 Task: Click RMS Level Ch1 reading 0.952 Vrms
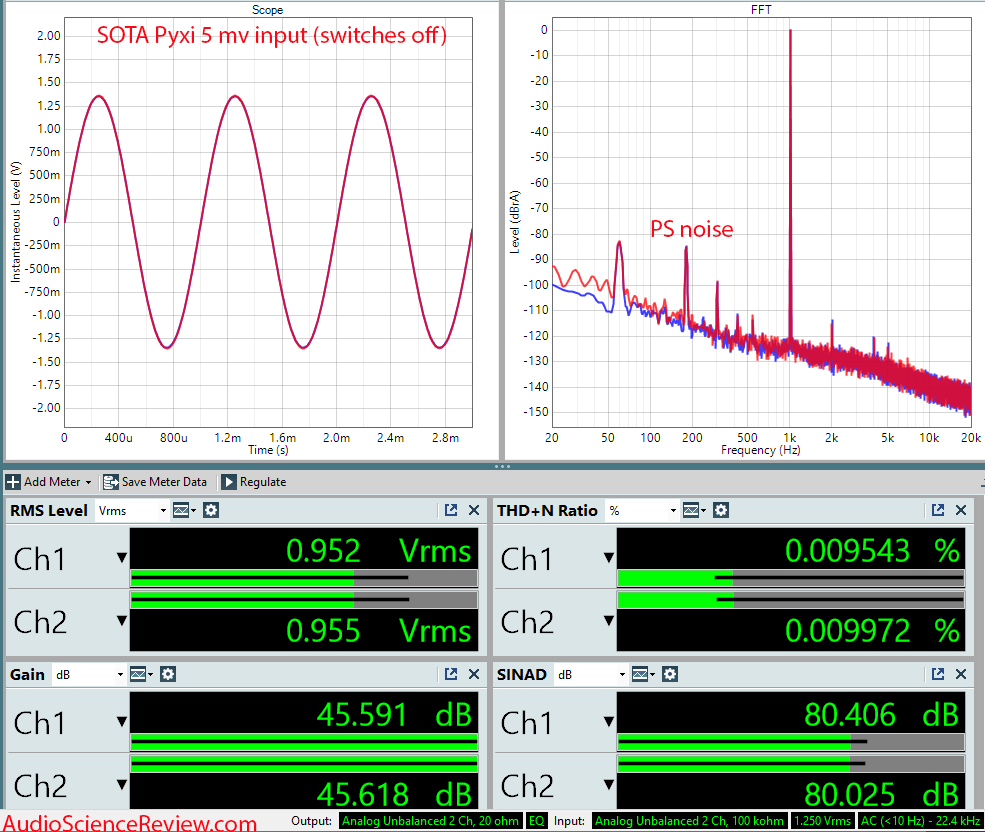(378, 551)
